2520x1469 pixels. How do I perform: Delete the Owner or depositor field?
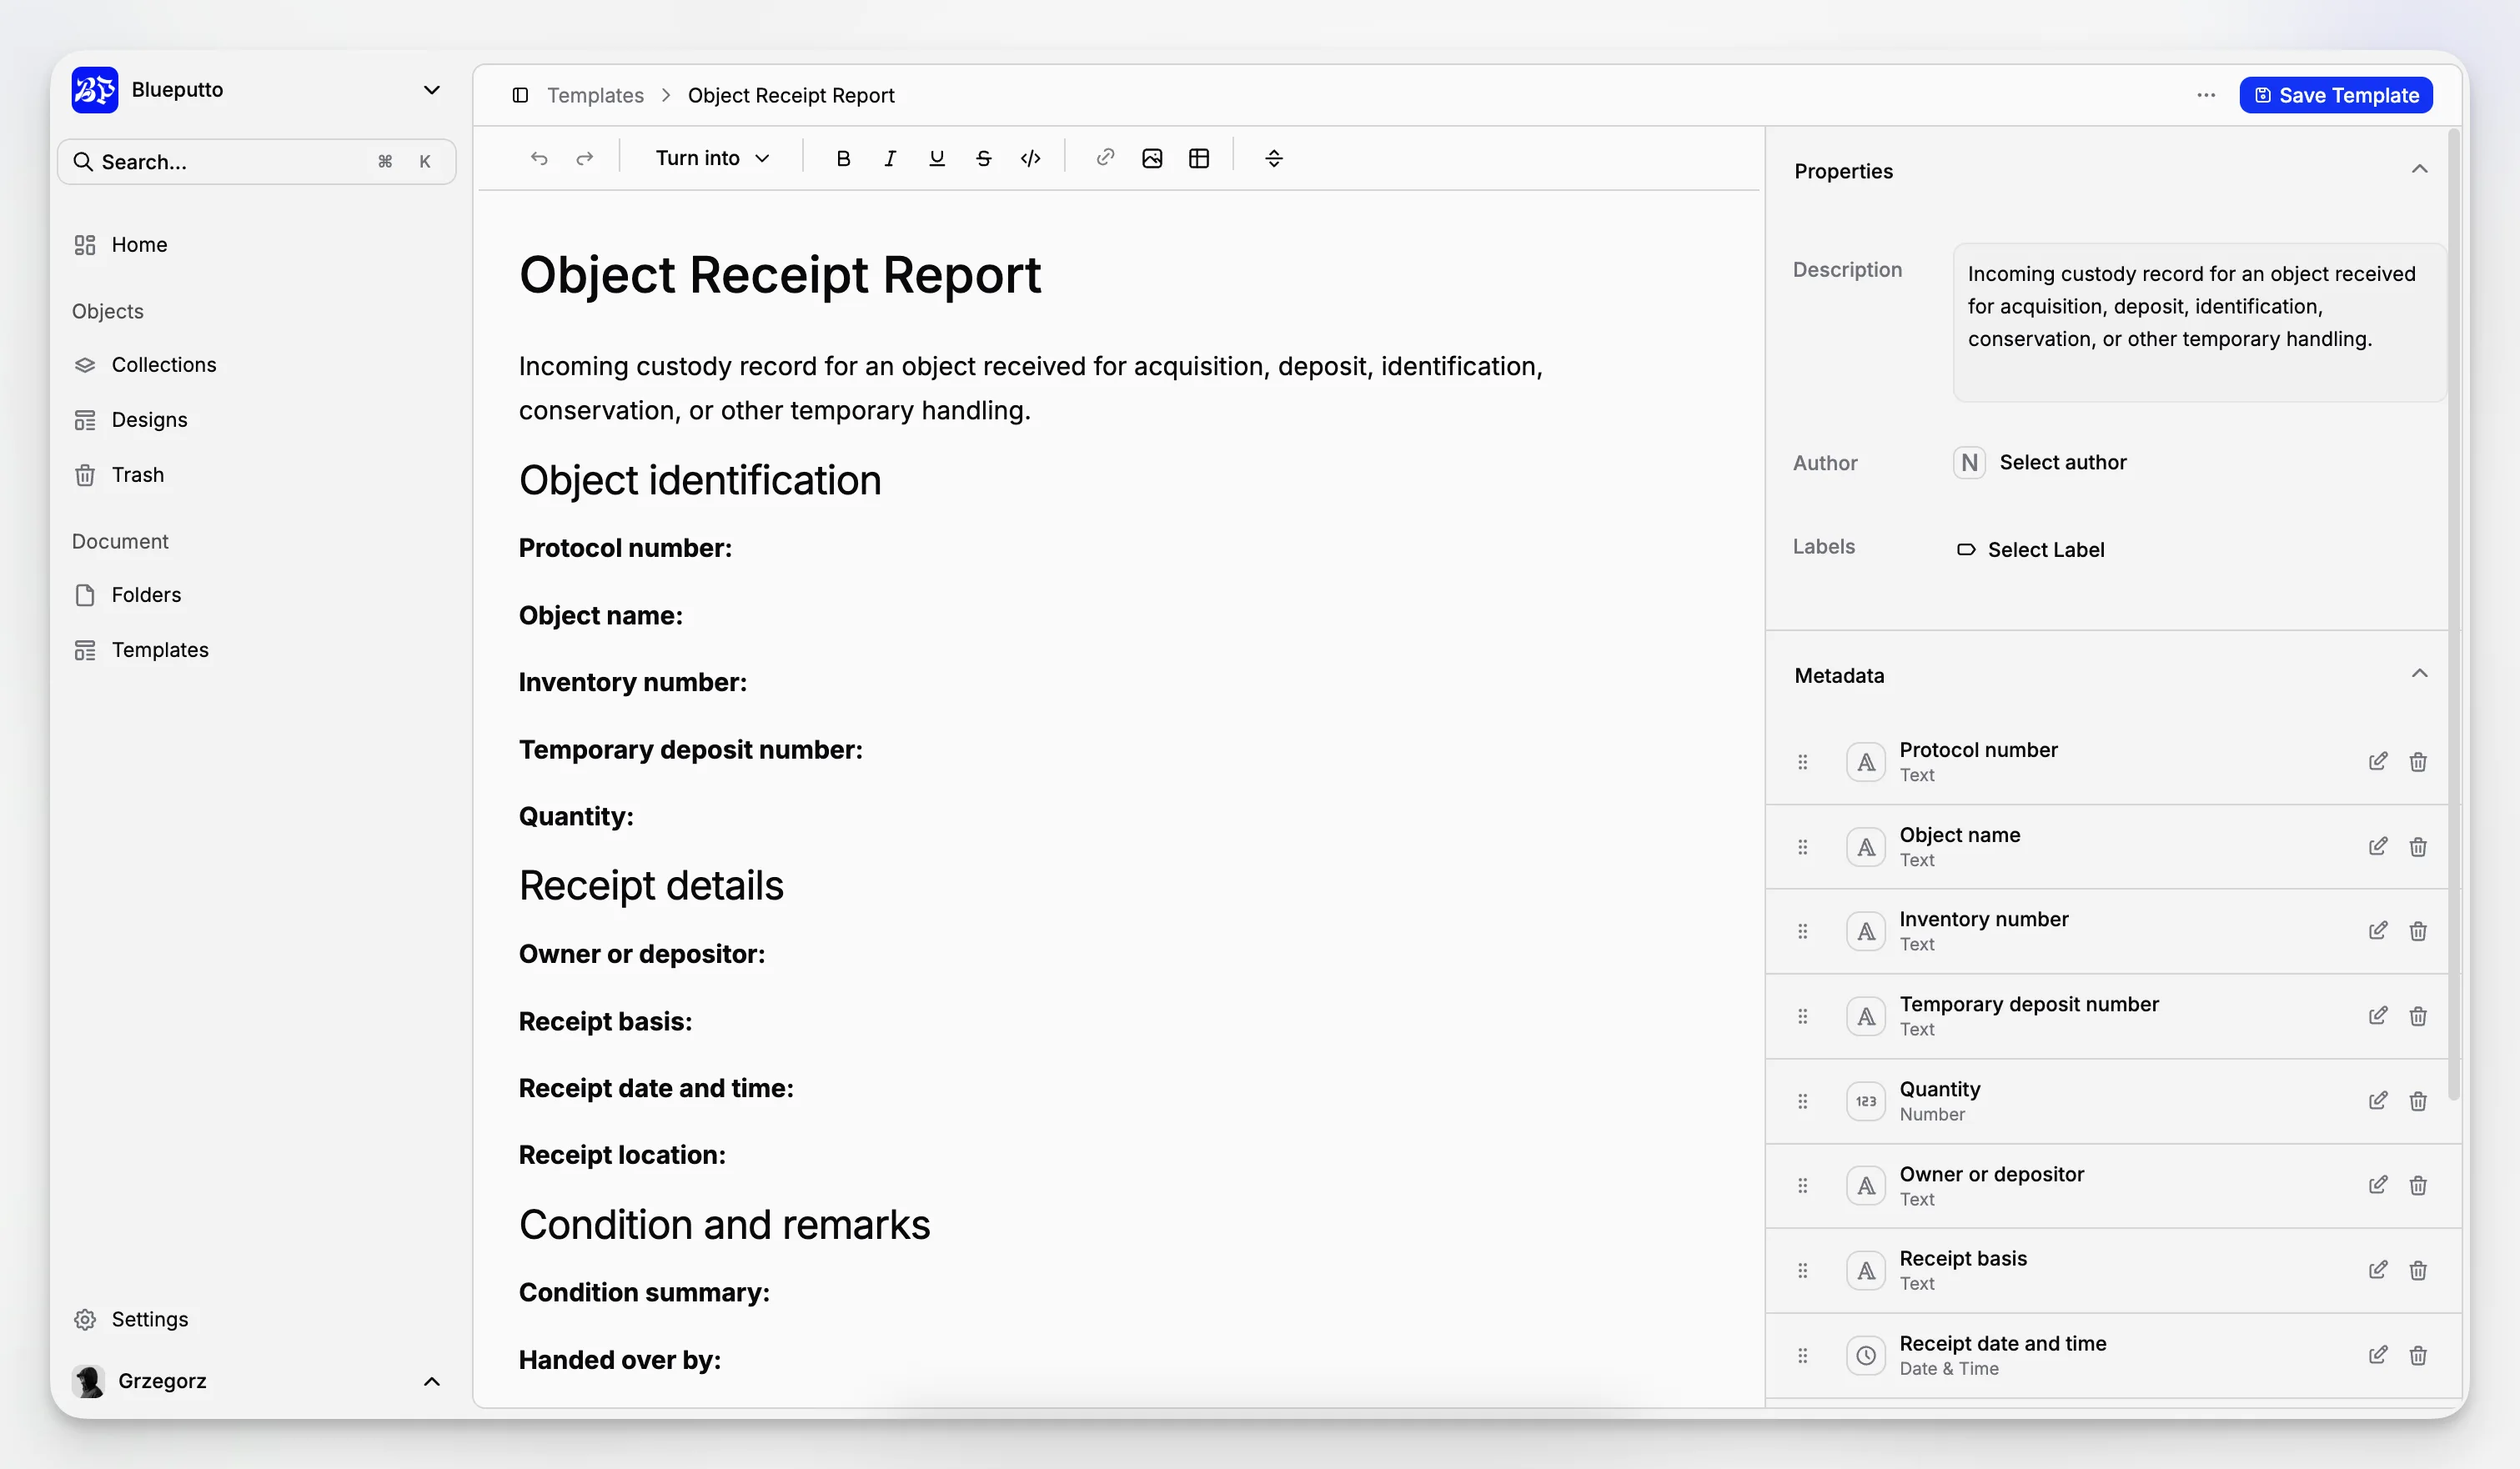[2418, 1185]
